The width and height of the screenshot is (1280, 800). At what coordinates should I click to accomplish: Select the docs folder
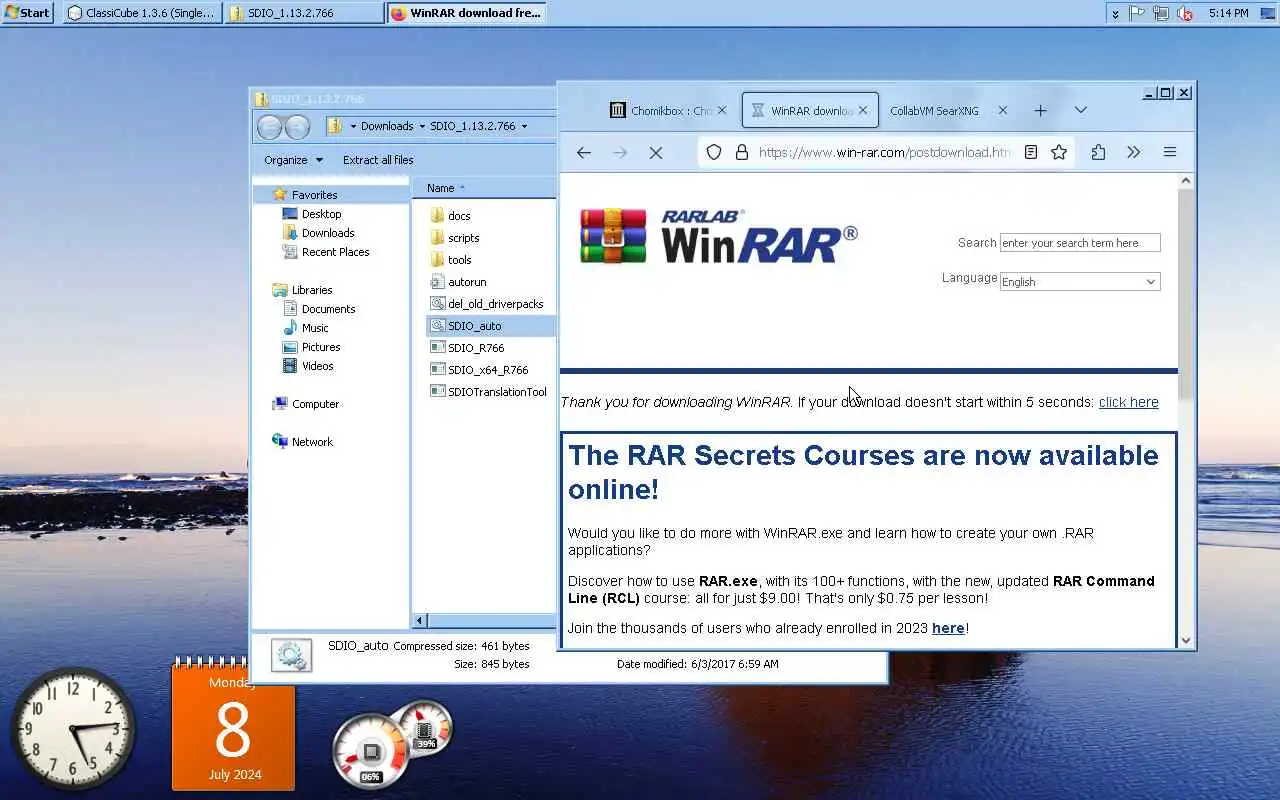coord(459,216)
